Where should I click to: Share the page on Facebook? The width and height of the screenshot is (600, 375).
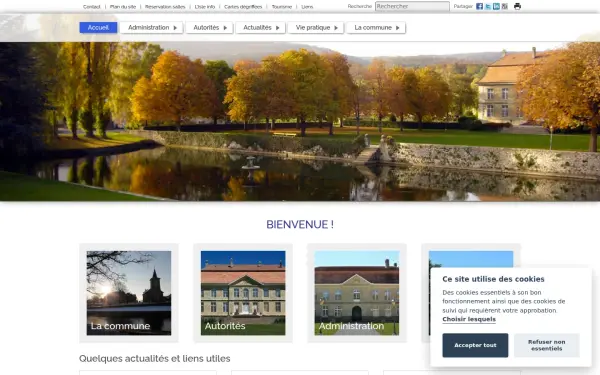479,6
